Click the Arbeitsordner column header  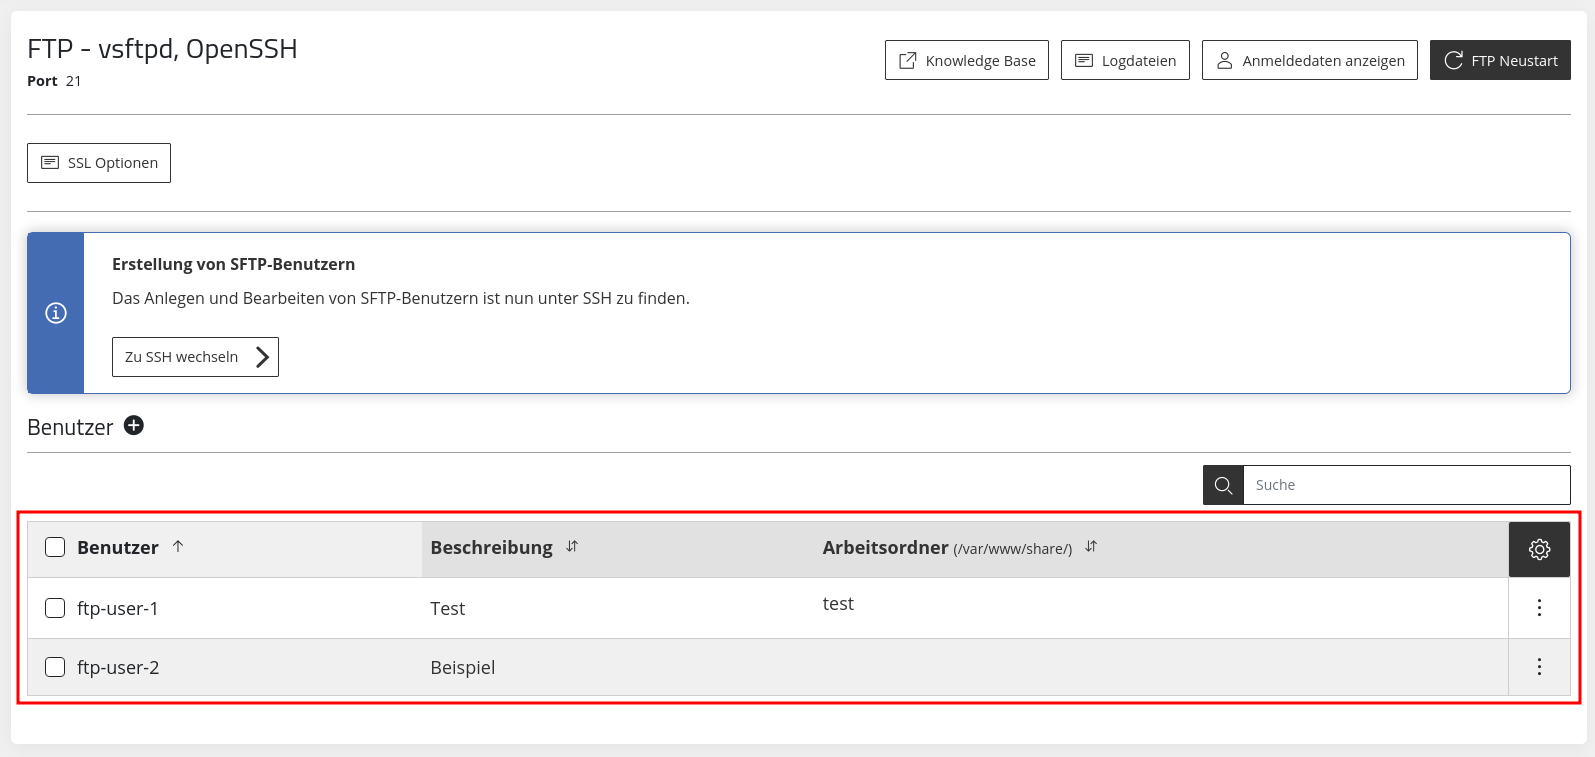pos(947,548)
